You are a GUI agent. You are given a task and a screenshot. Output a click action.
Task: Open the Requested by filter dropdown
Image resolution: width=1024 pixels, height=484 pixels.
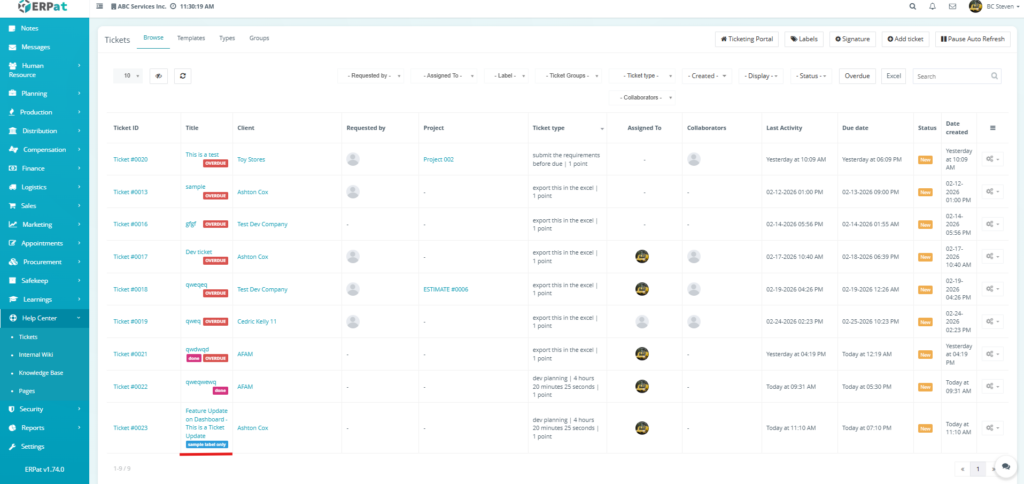point(373,76)
